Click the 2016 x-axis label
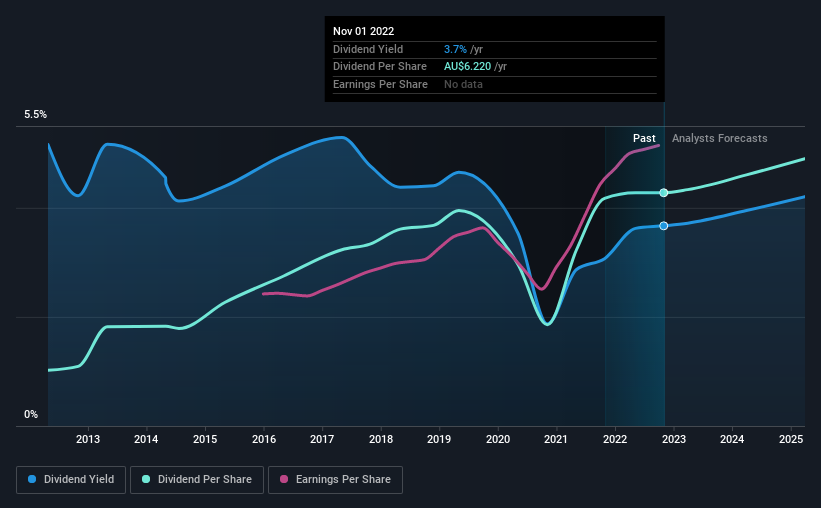The height and width of the screenshot is (508, 821). pyautogui.click(x=264, y=439)
